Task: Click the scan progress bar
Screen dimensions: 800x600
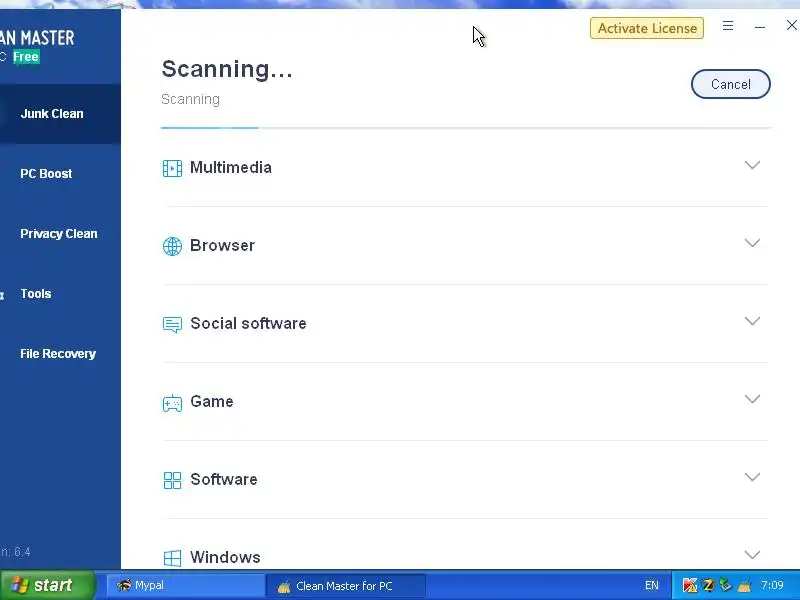Action: click(466, 128)
